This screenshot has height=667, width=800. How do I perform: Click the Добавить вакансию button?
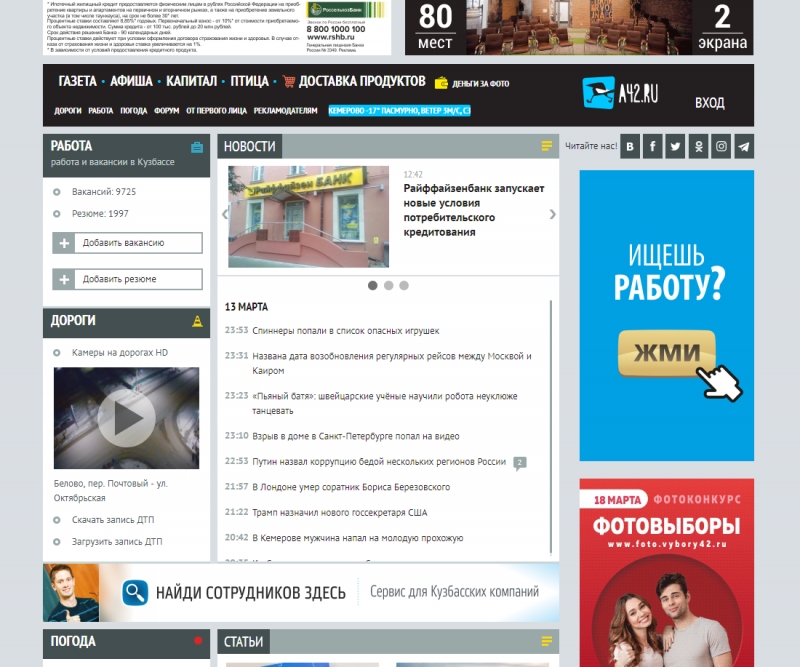(x=128, y=243)
